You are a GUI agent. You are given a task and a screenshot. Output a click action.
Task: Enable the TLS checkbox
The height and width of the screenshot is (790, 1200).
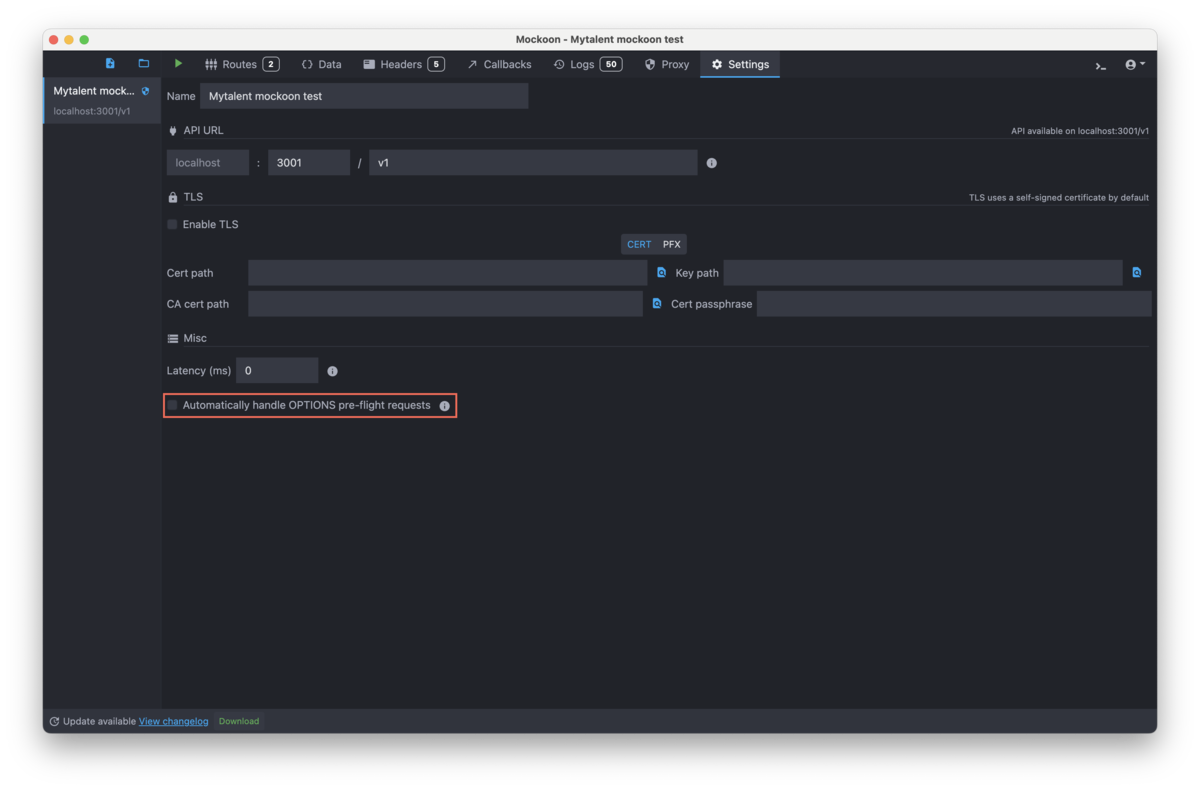(172, 225)
